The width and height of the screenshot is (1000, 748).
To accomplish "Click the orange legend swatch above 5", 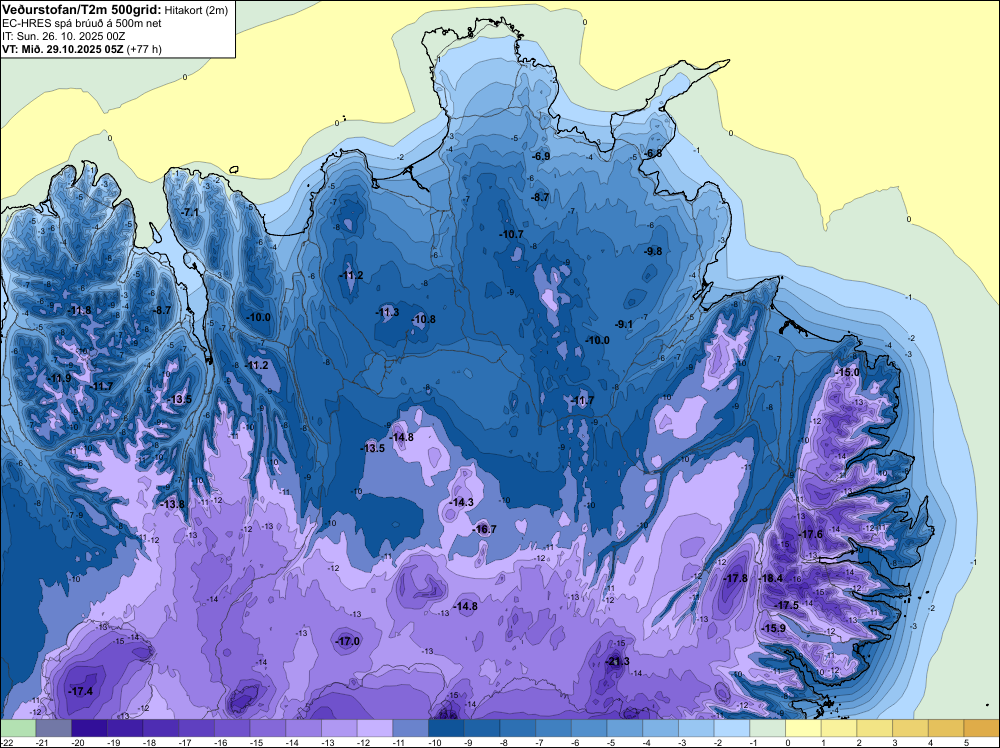I will coord(982,728).
